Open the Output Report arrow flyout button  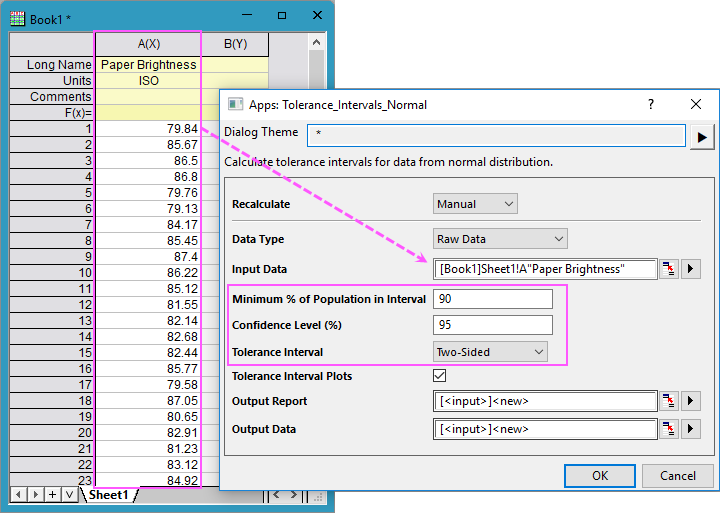coord(691,402)
